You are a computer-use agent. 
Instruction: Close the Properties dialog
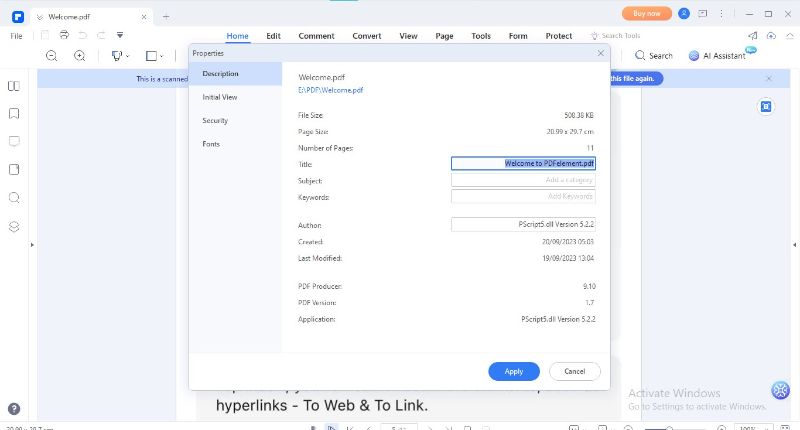tap(601, 53)
